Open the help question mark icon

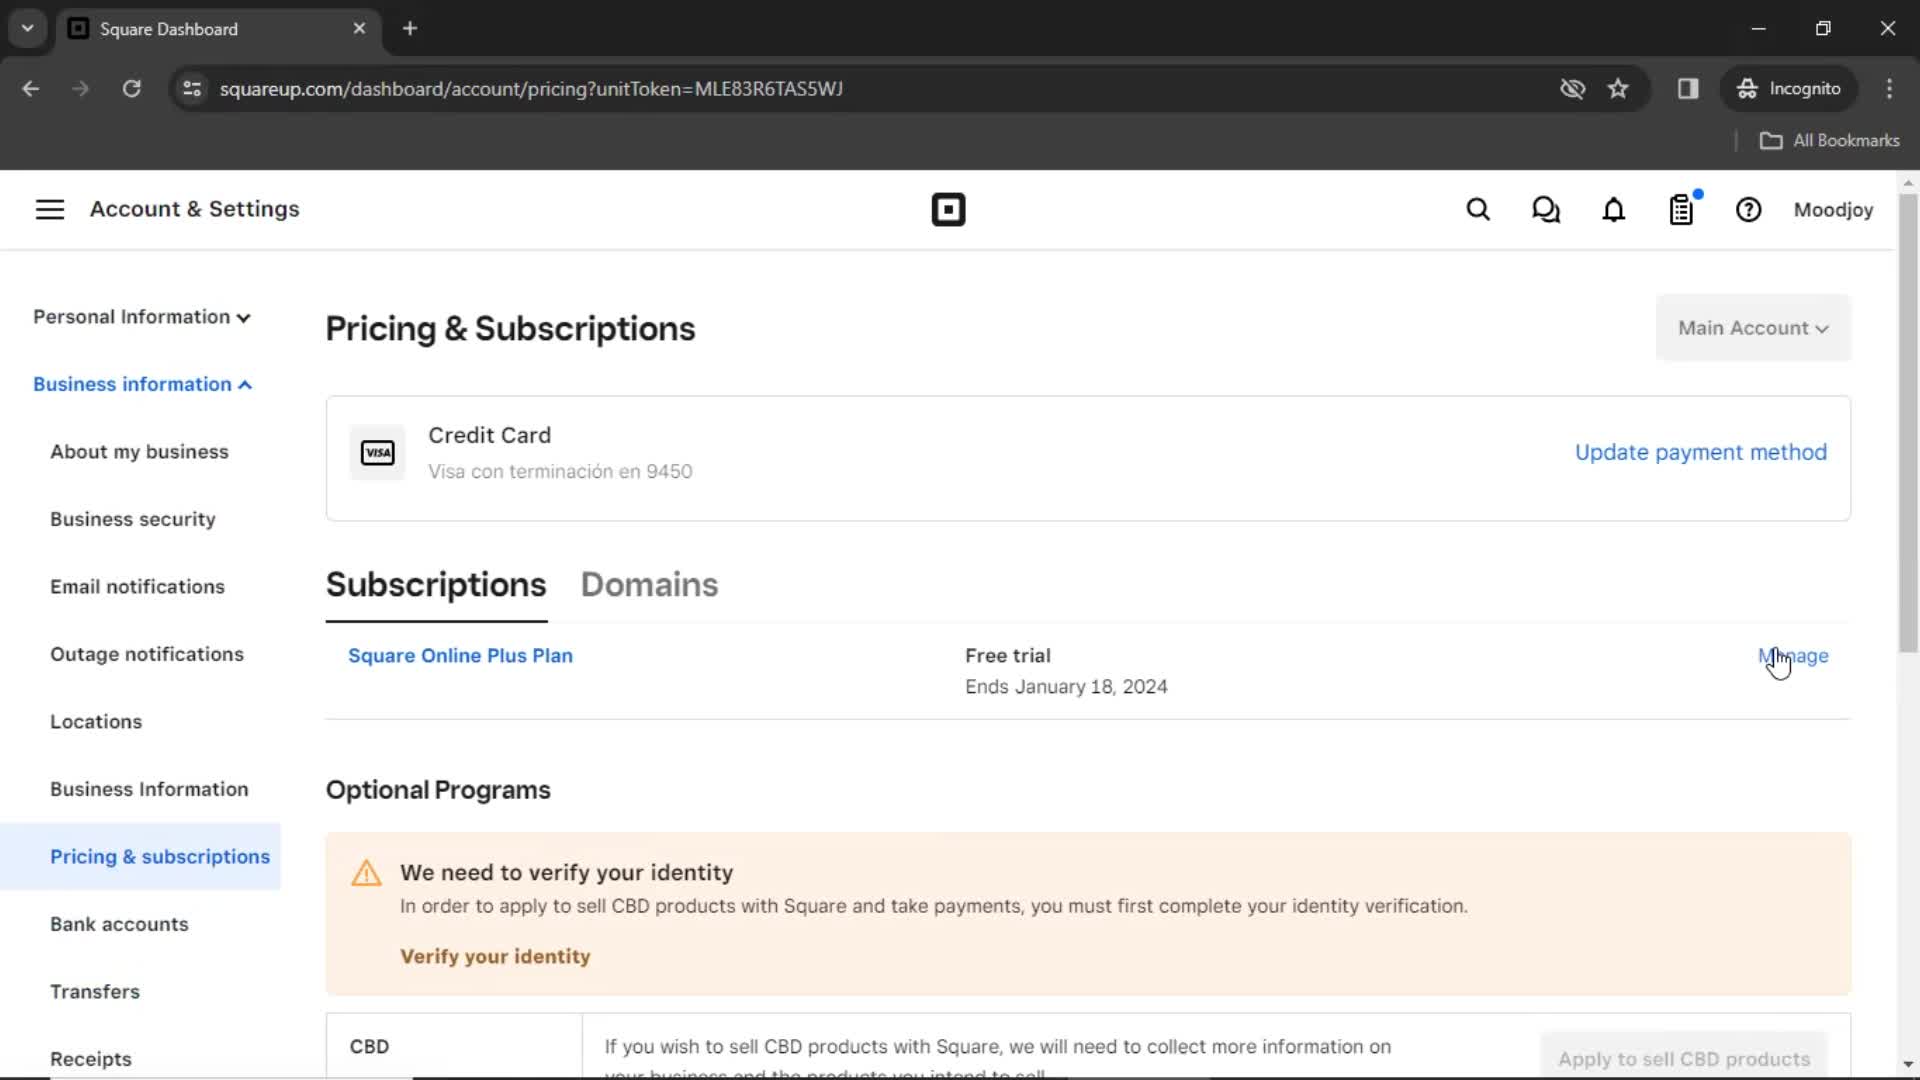pos(1749,210)
